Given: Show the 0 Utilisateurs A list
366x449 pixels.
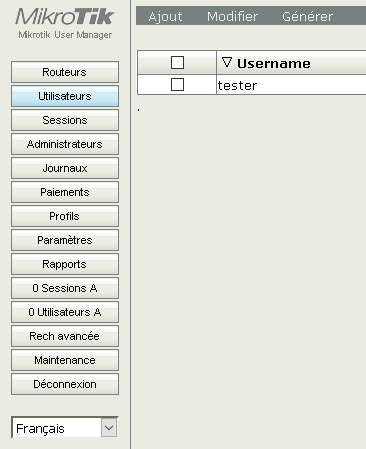Looking at the screenshot, I should (x=65, y=312).
